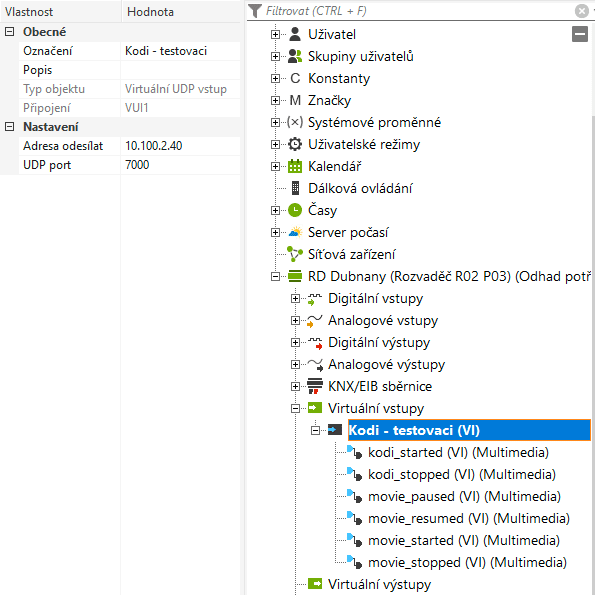This screenshot has height=595, width=595.
Task: Click the Skupiny uživatelů group icon
Action: (x=295, y=56)
